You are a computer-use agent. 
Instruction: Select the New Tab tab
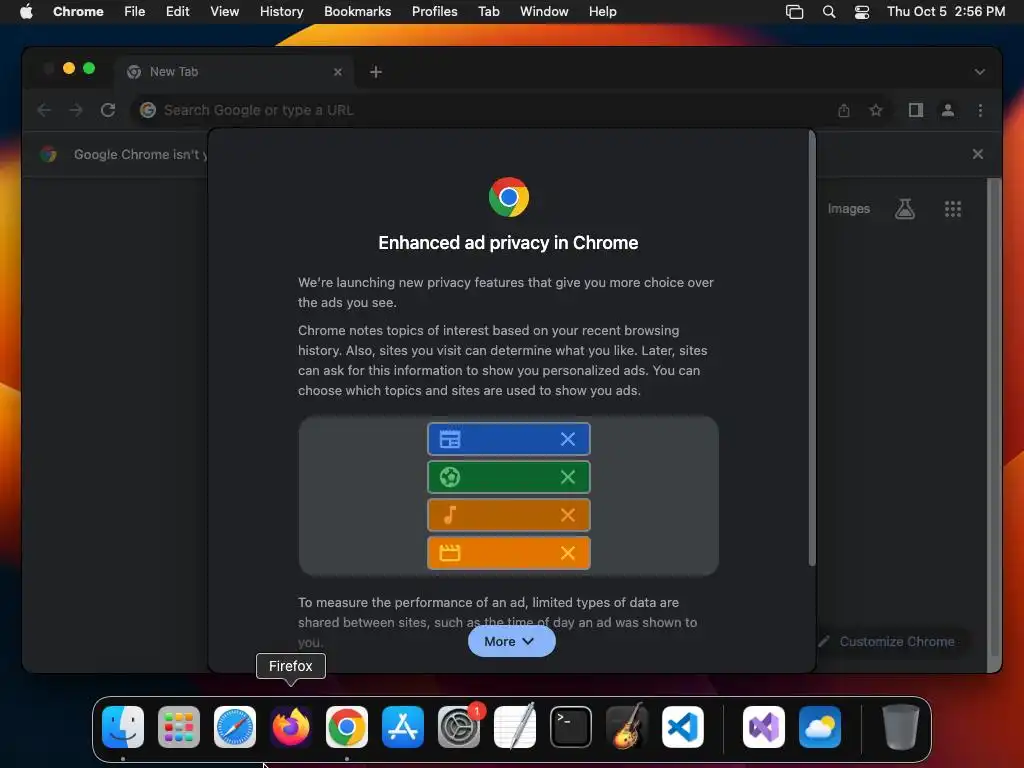click(x=232, y=72)
